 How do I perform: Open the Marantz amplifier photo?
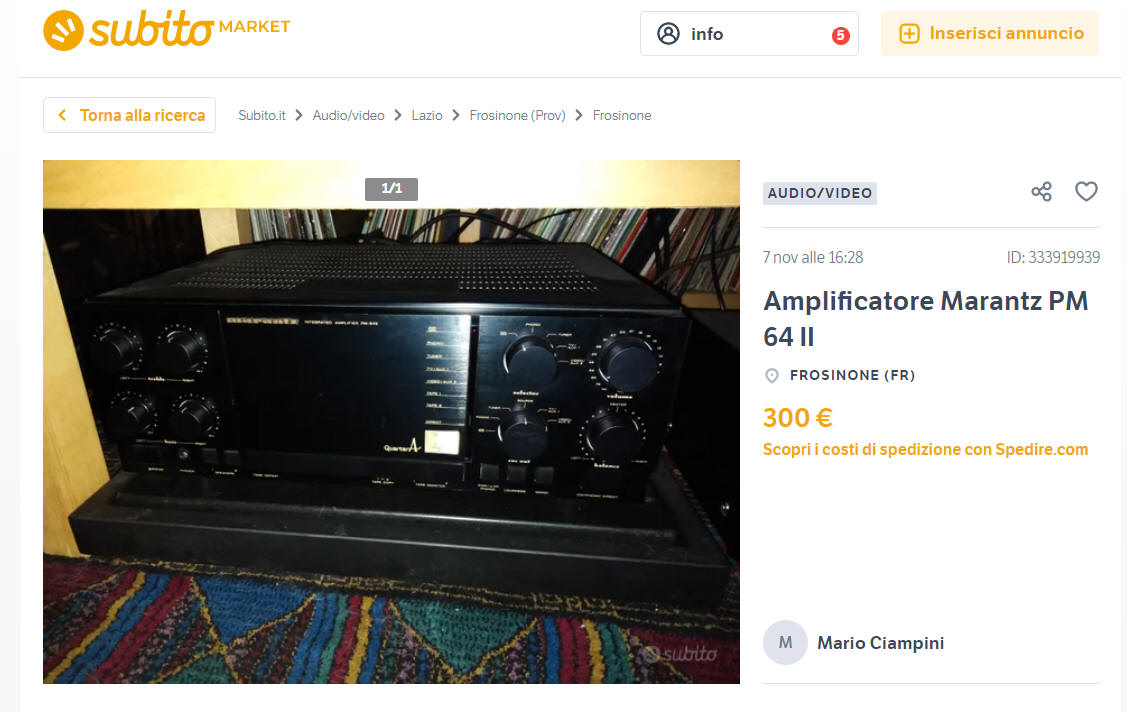click(x=391, y=422)
